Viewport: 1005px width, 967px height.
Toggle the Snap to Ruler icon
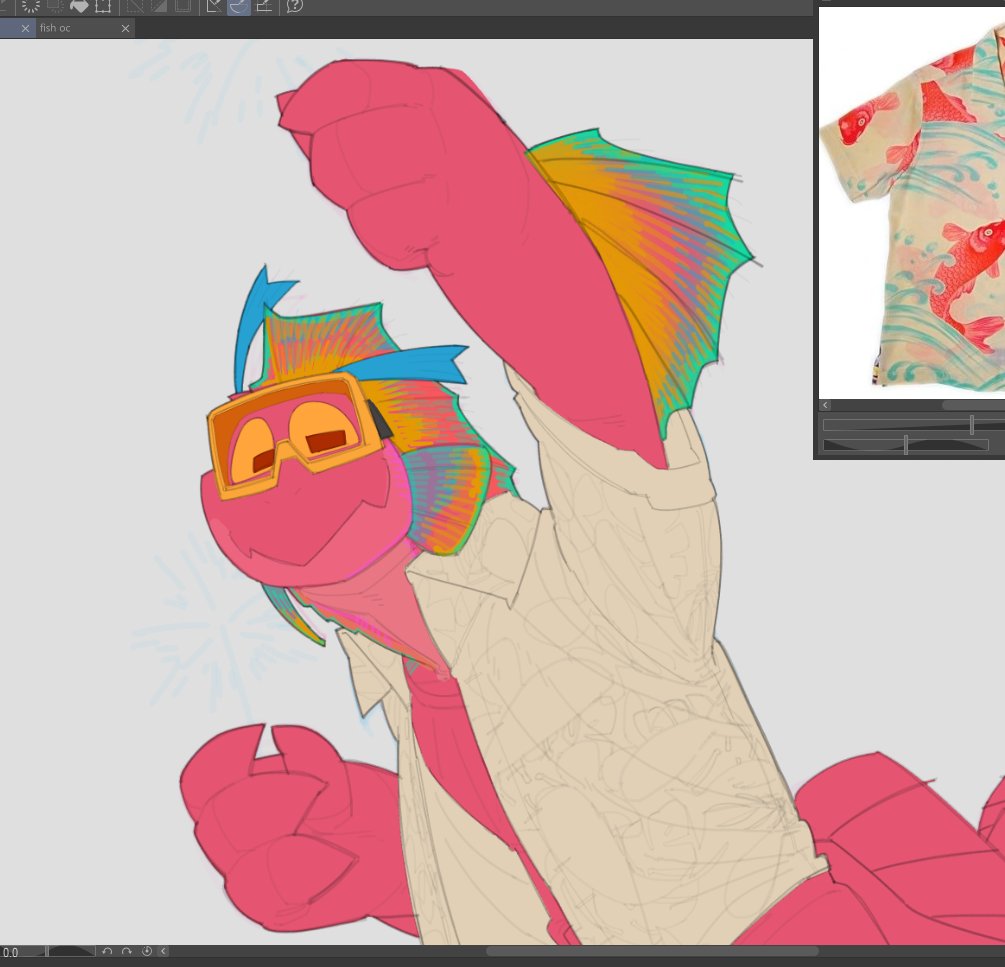point(214,6)
